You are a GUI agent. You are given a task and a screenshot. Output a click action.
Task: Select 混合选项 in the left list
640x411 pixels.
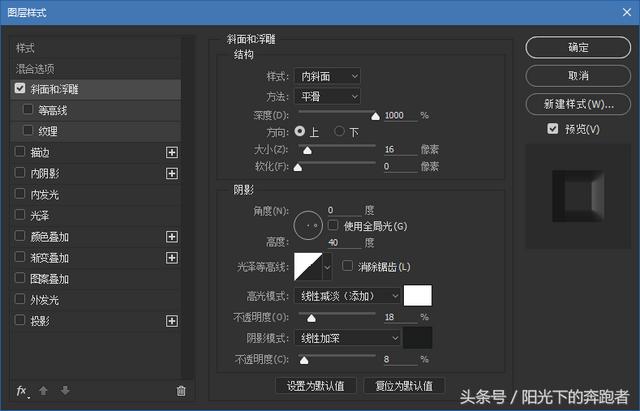tap(96, 69)
